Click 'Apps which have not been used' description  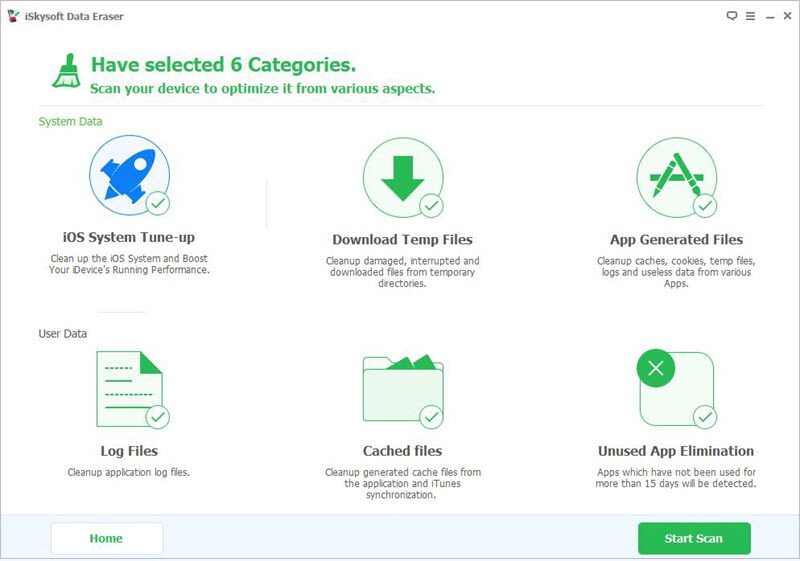[x=676, y=478]
